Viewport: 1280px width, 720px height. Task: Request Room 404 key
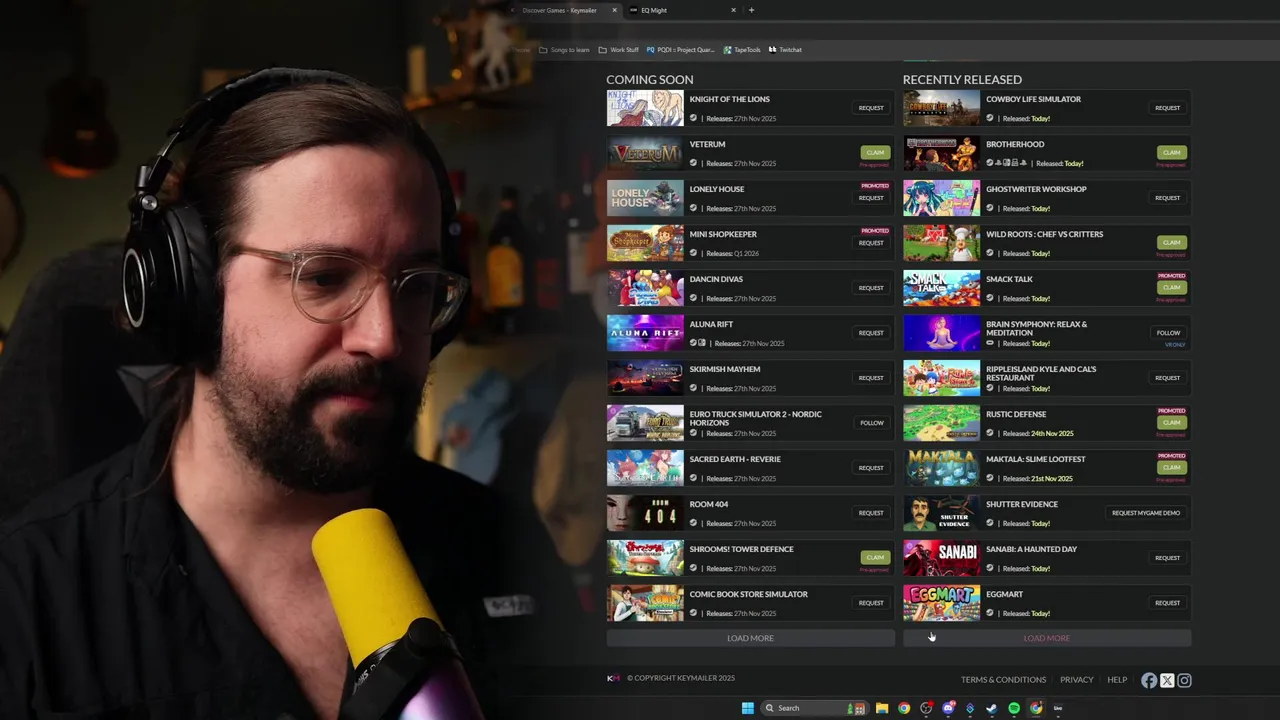point(871,513)
